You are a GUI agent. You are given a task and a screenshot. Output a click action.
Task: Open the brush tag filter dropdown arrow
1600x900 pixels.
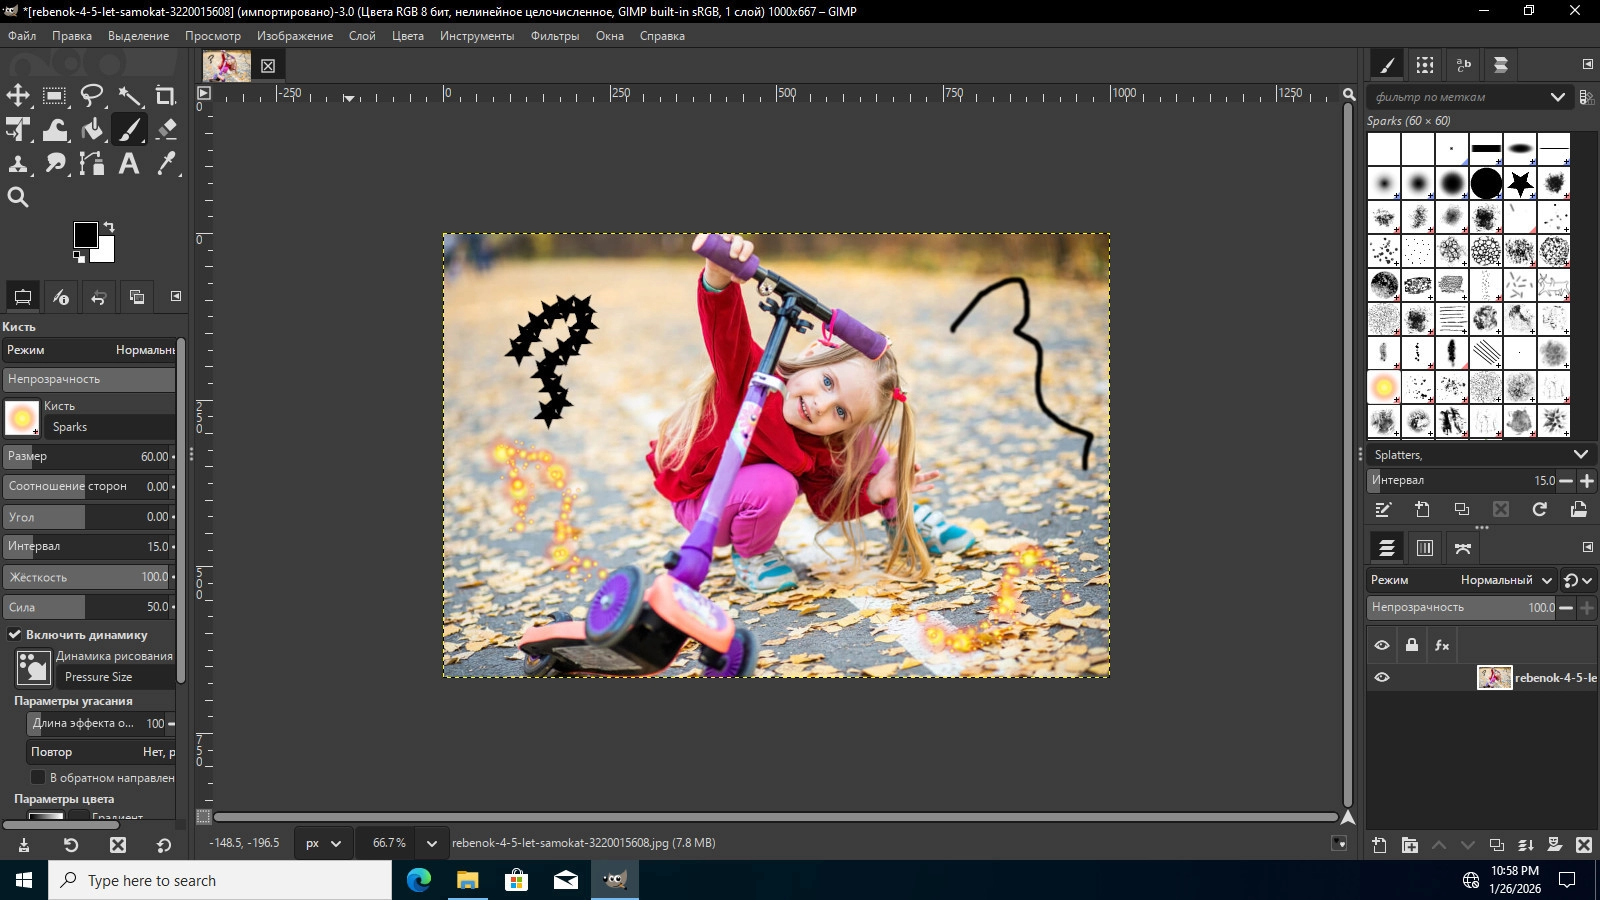1558,97
